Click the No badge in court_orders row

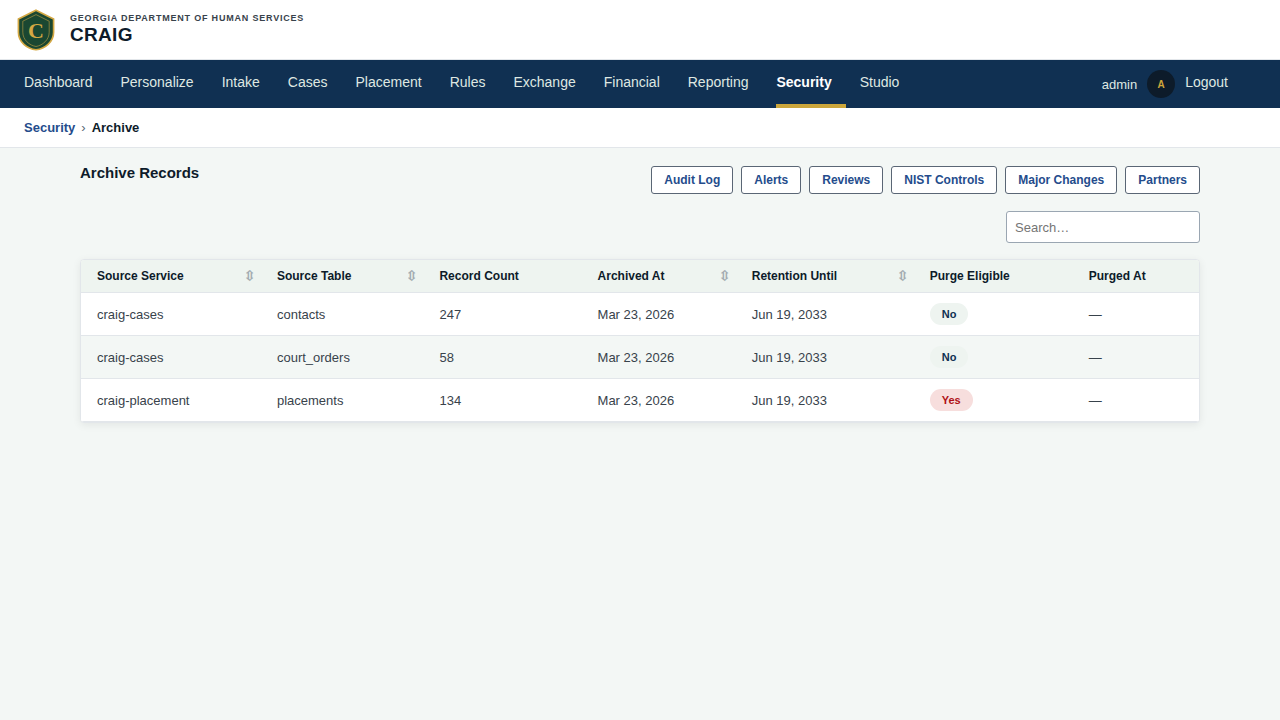point(949,357)
